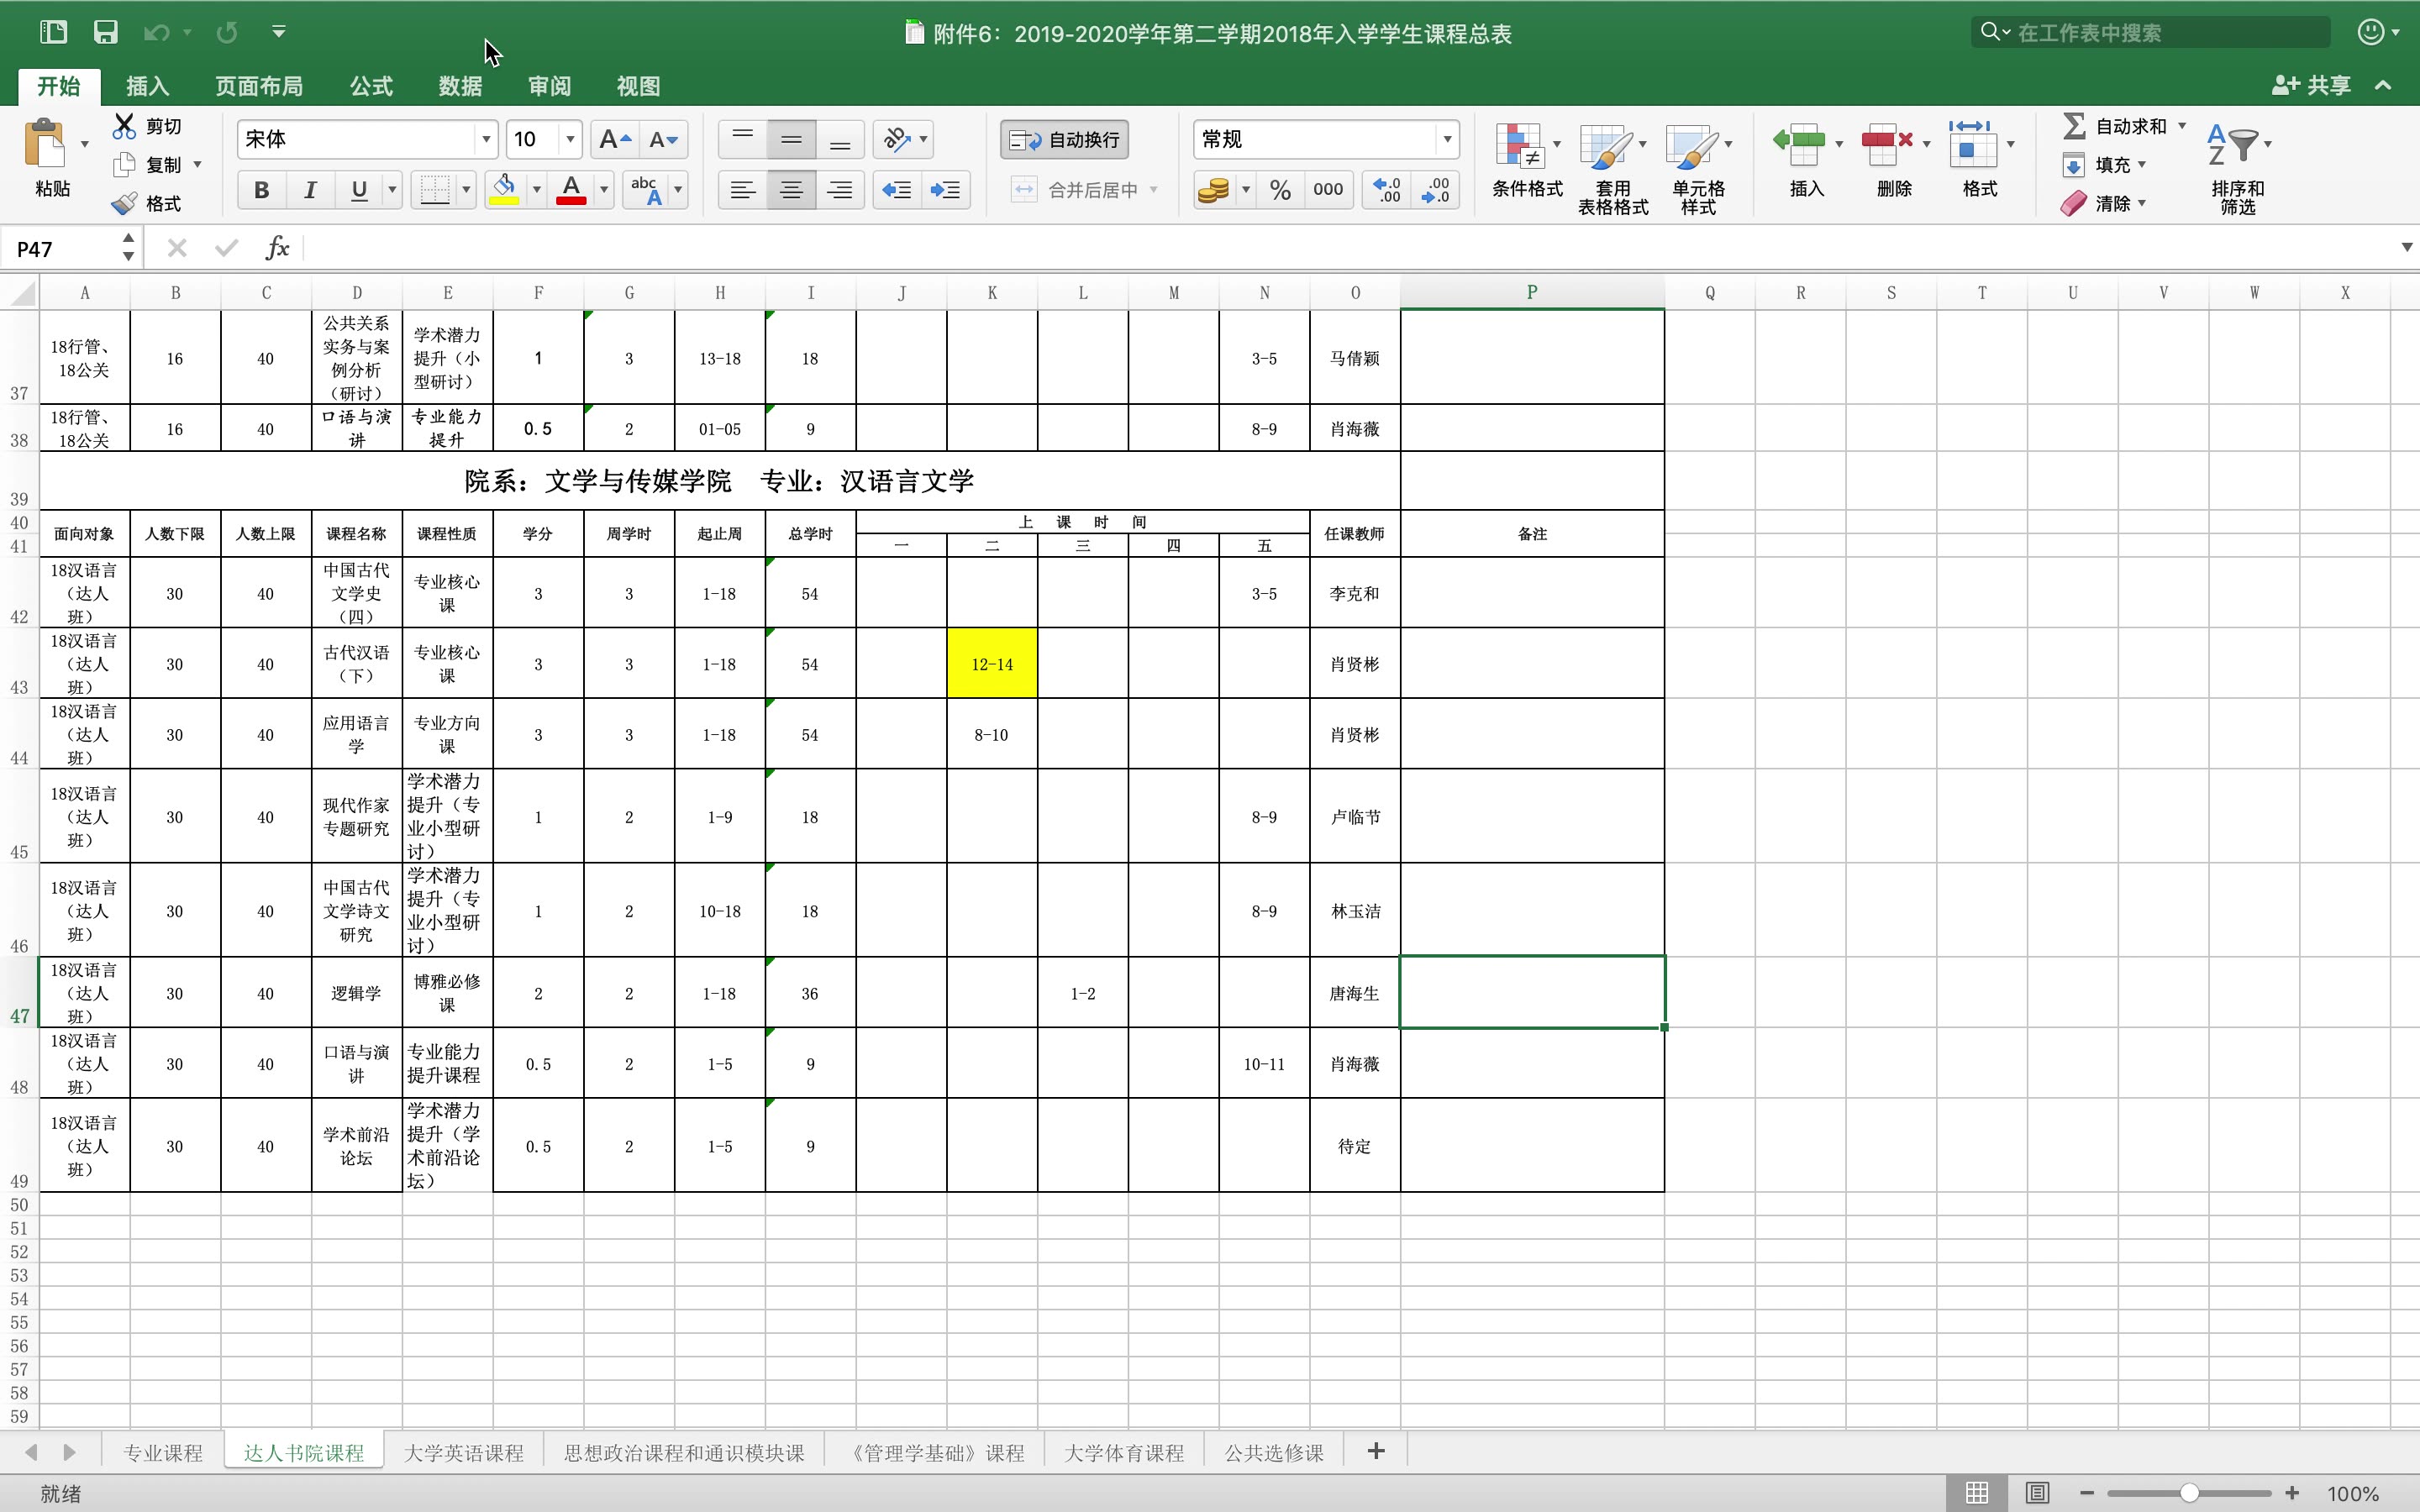Increase font size with the large A icon

(614, 139)
